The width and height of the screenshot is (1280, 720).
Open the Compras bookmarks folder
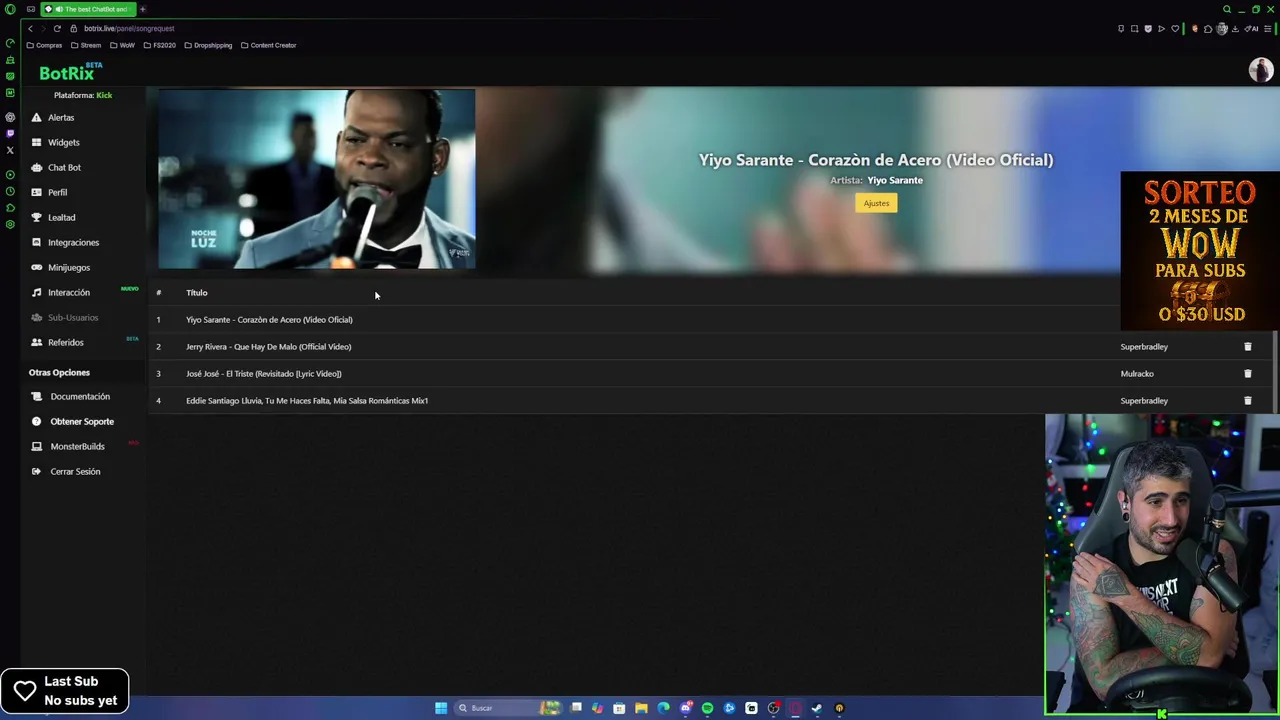pyautogui.click(x=44, y=45)
